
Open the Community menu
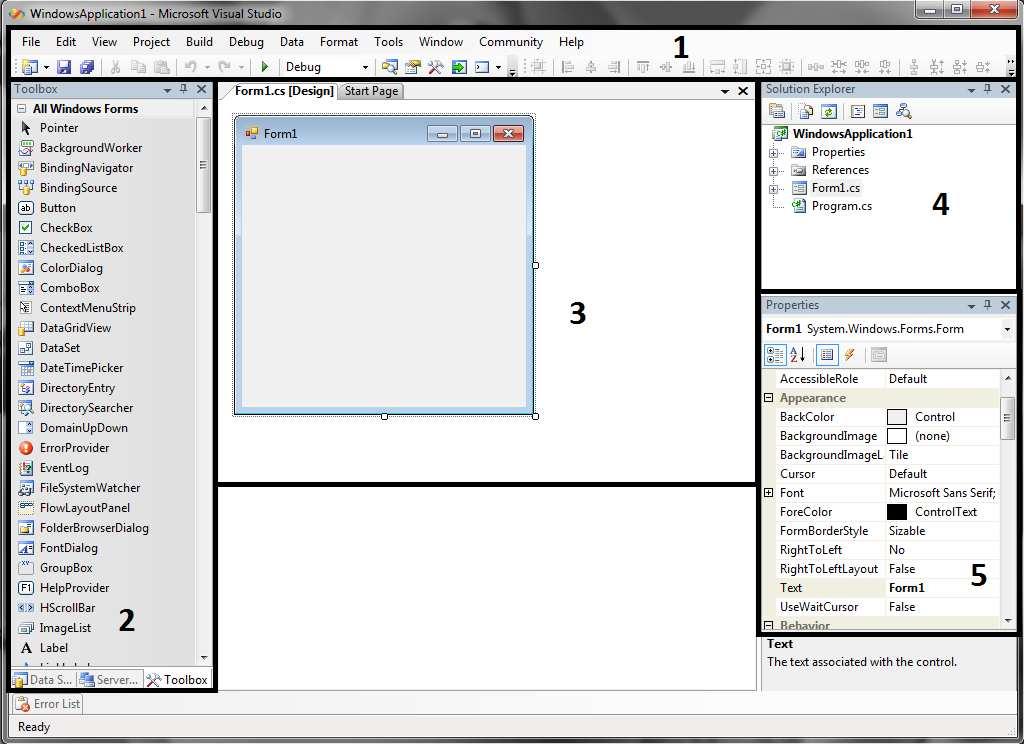click(511, 42)
